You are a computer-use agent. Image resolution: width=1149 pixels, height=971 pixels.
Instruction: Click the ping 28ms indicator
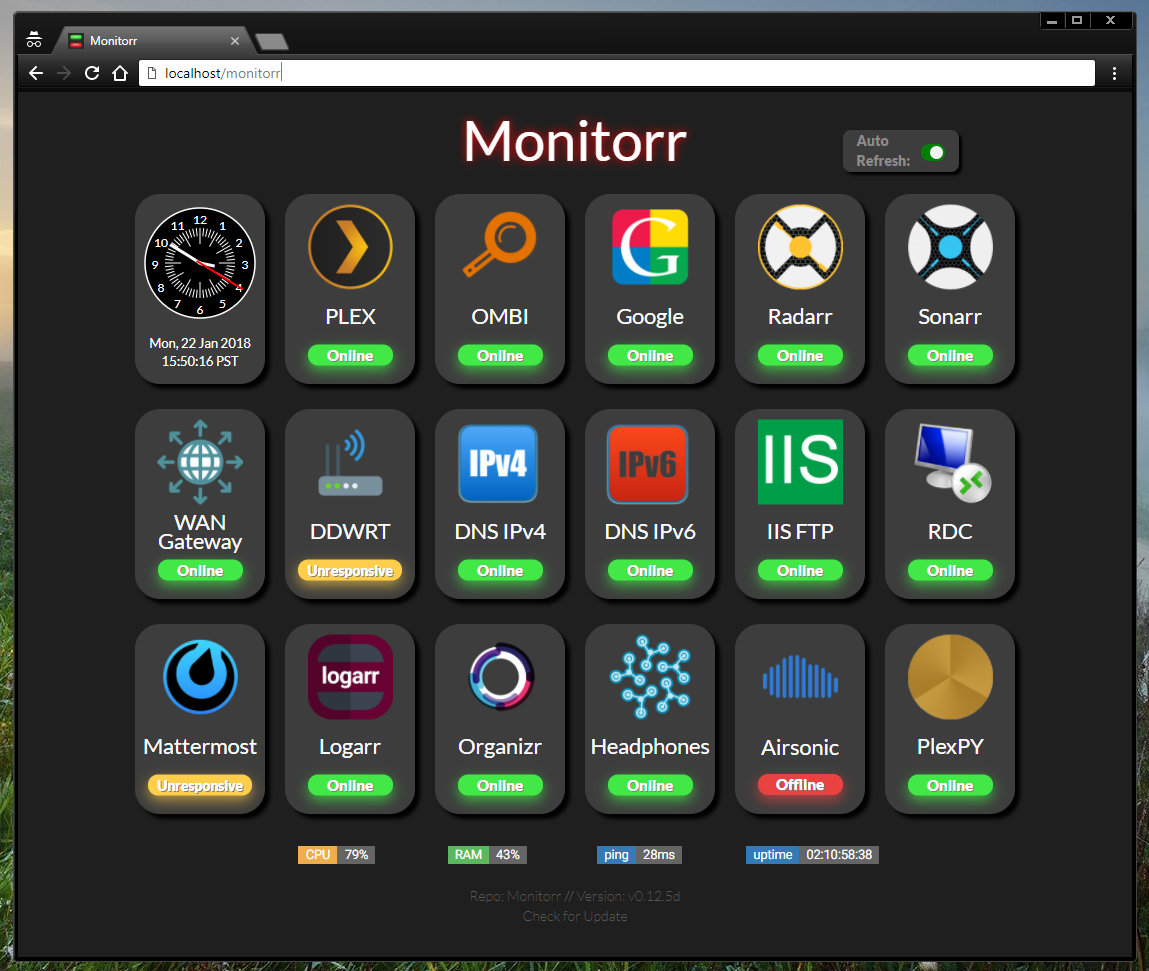click(x=639, y=854)
